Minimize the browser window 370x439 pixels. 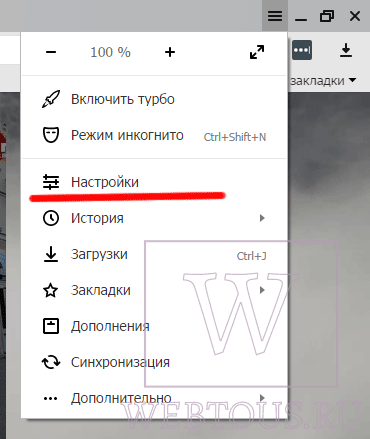pyautogui.click(x=301, y=19)
